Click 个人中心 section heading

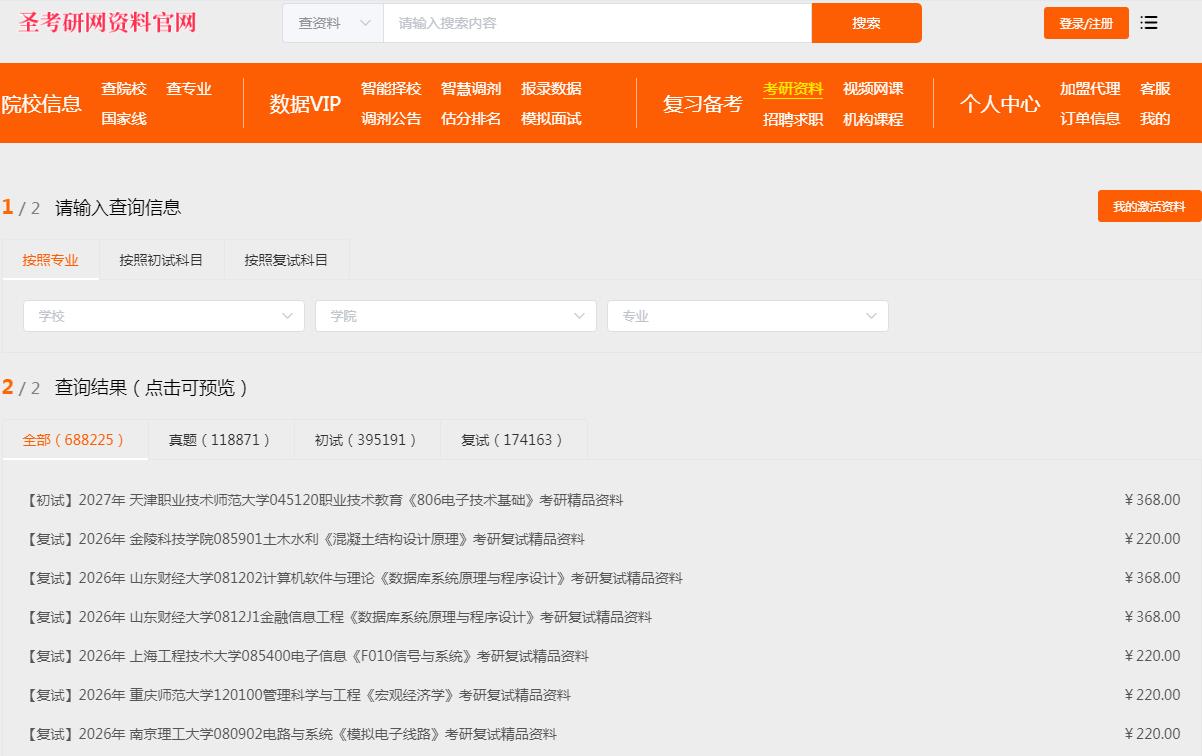click(x=1000, y=104)
